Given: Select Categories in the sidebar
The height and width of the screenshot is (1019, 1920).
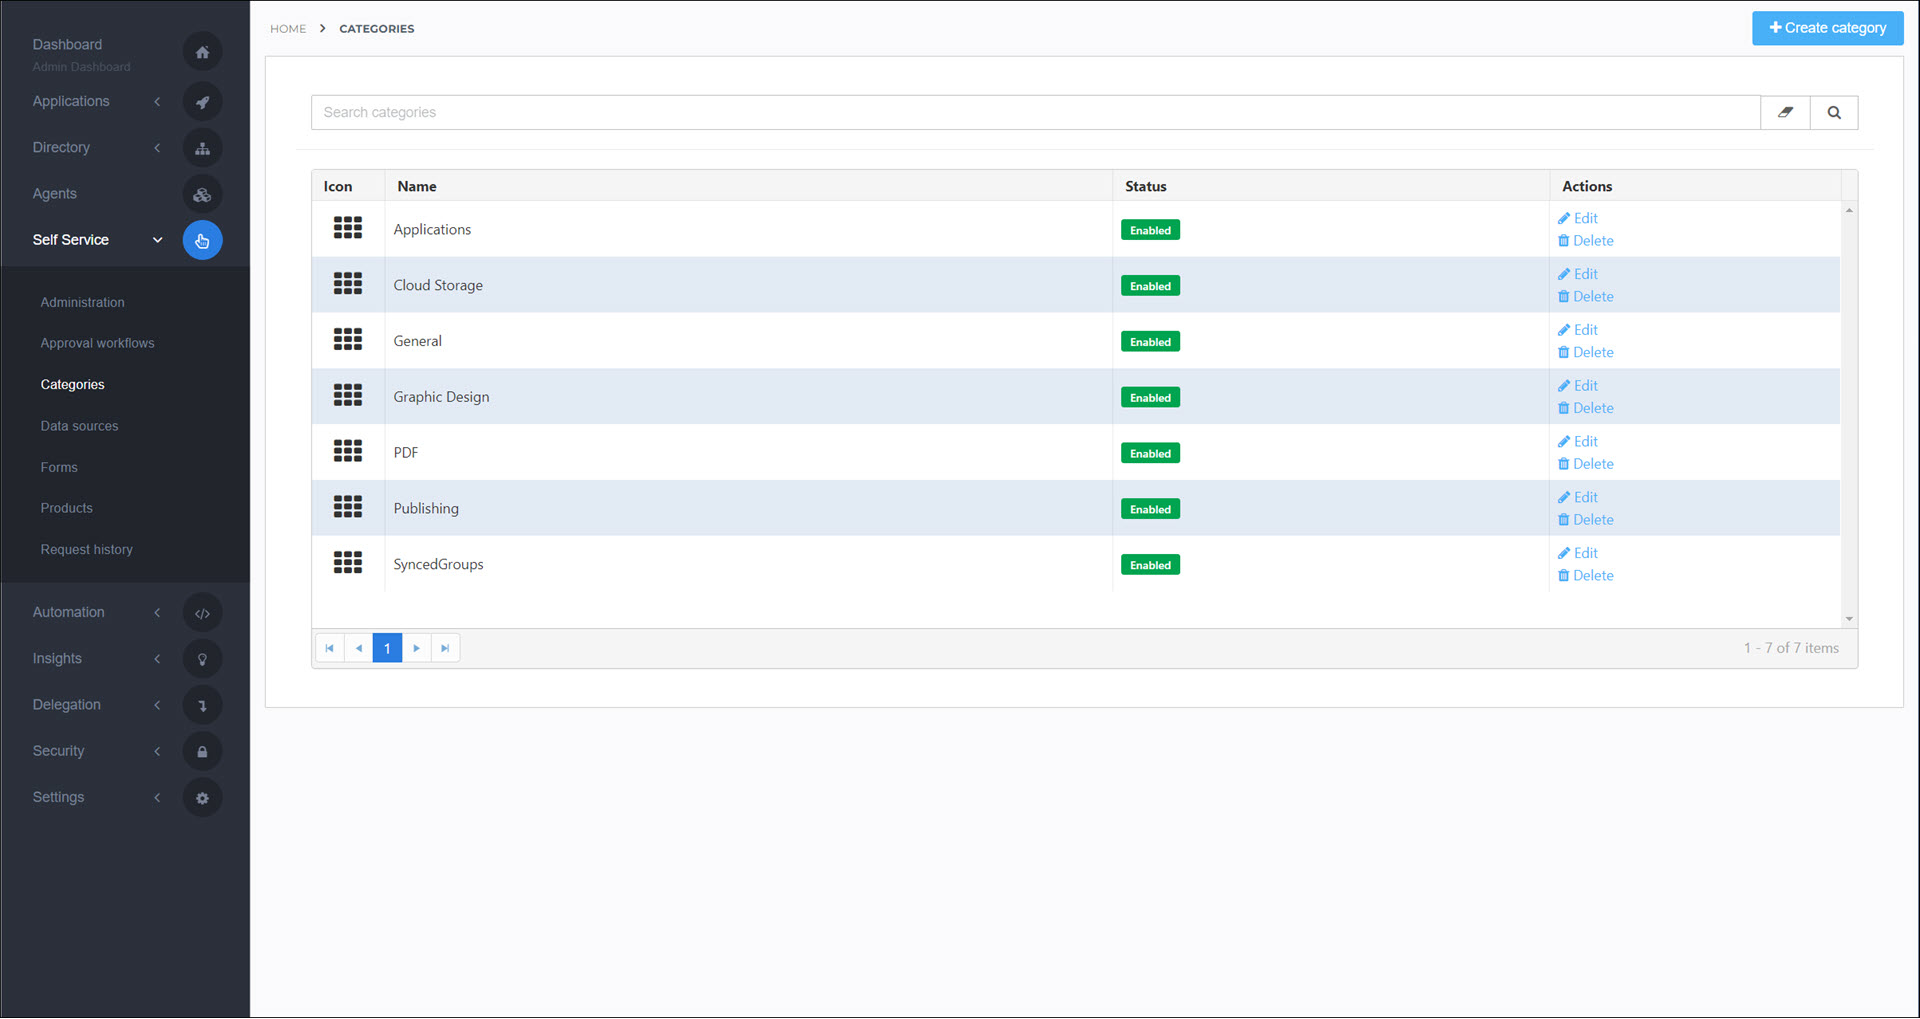Looking at the screenshot, I should coord(72,385).
